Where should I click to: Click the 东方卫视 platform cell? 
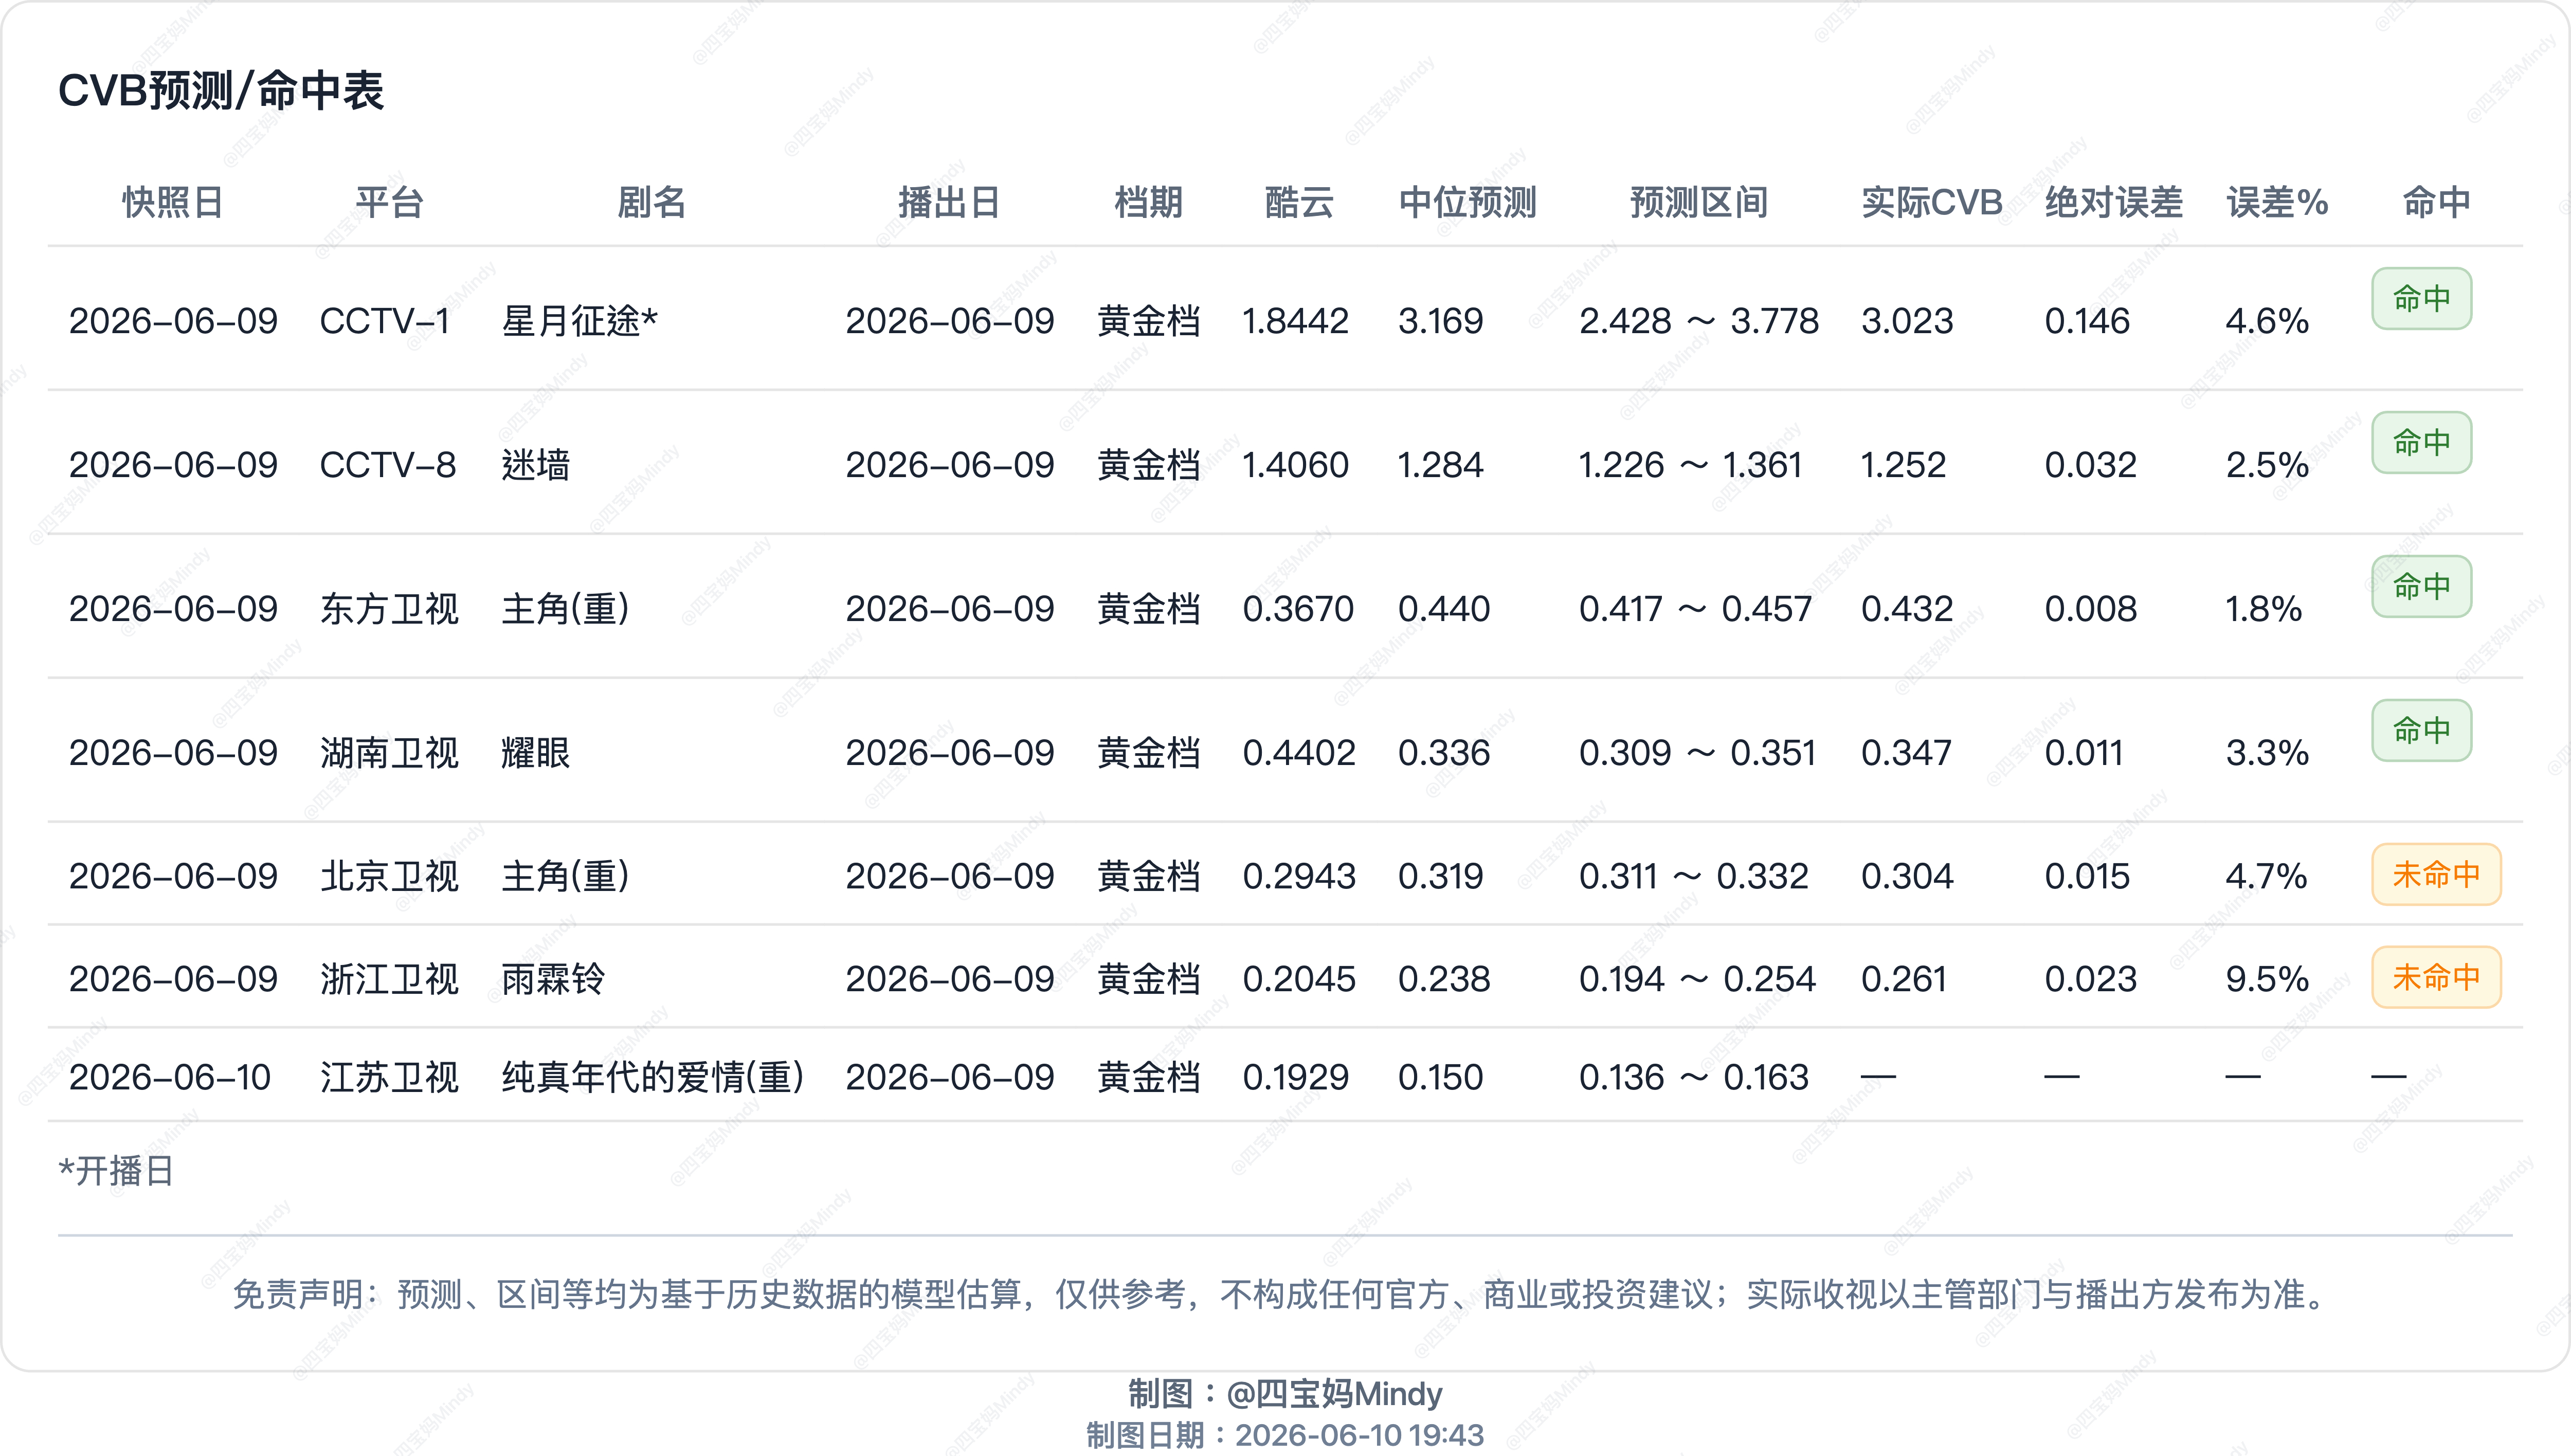click(389, 609)
